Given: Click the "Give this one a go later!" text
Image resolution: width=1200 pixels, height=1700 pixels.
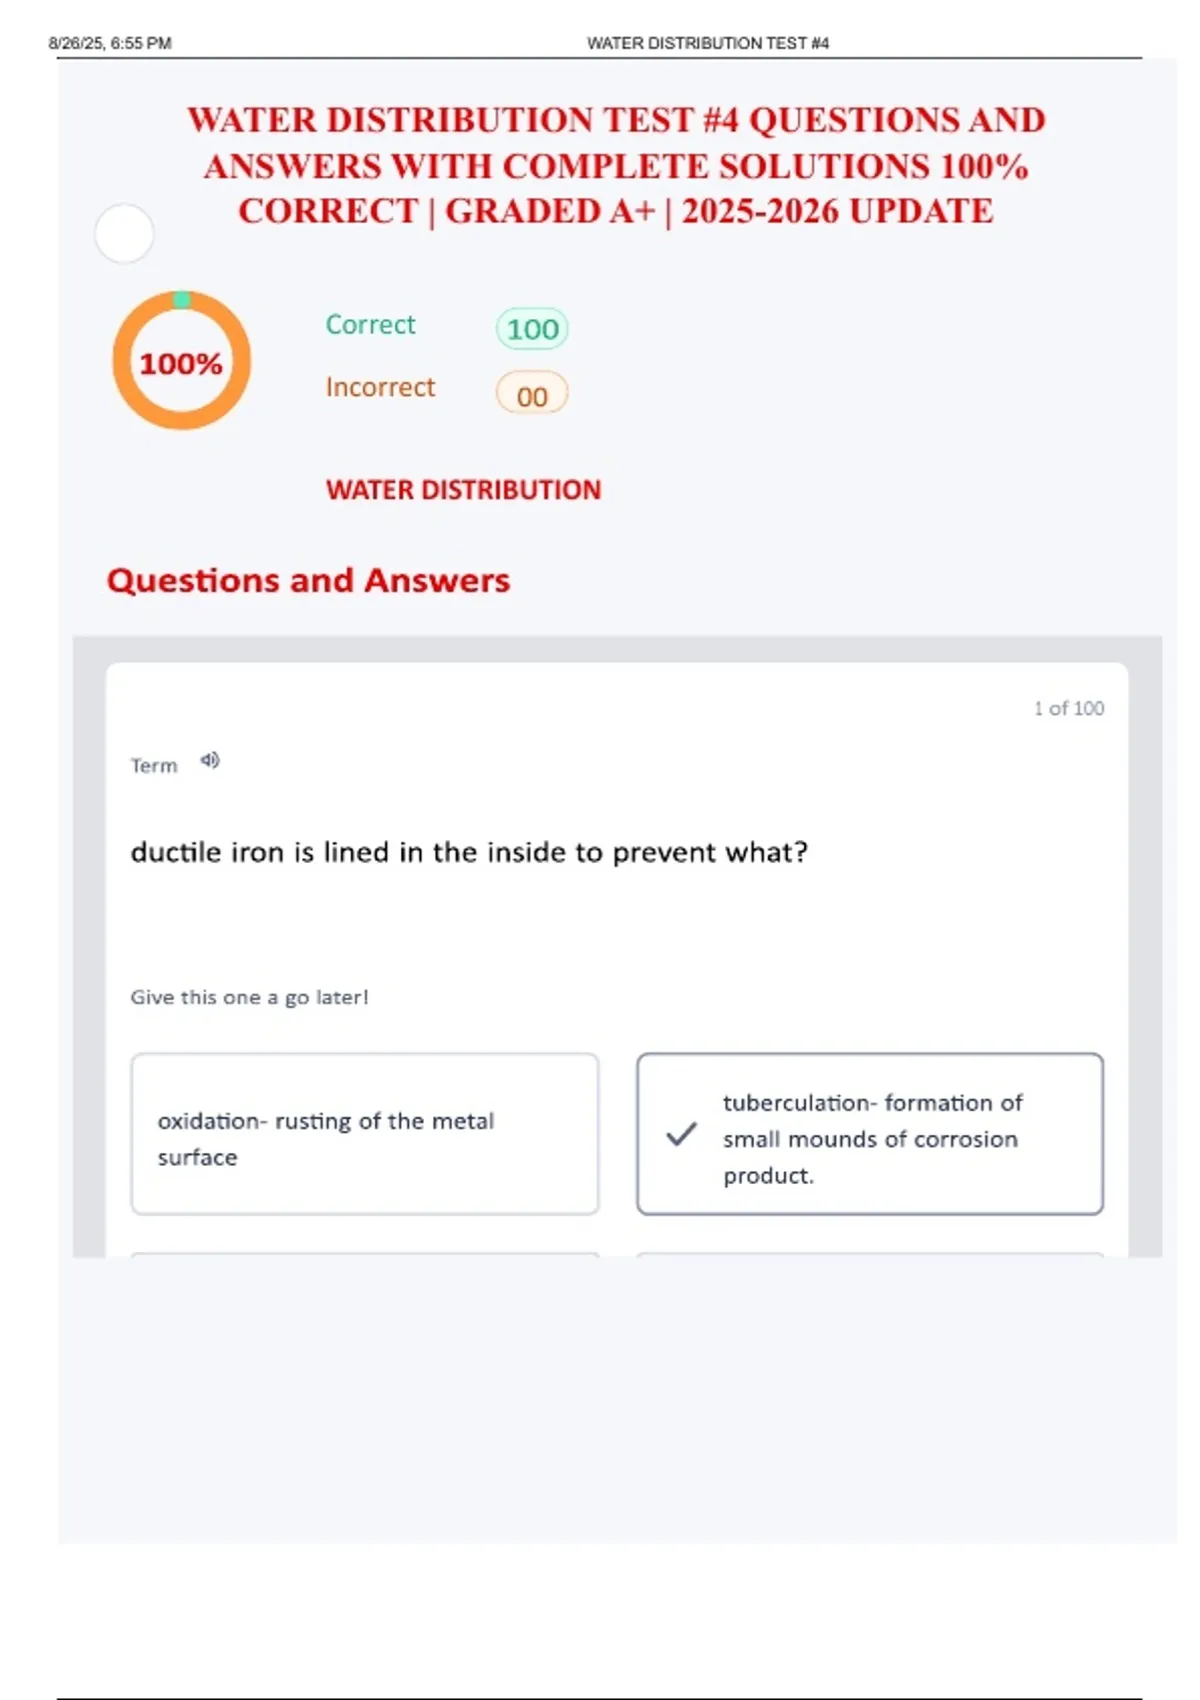Looking at the screenshot, I should (249, 997).
